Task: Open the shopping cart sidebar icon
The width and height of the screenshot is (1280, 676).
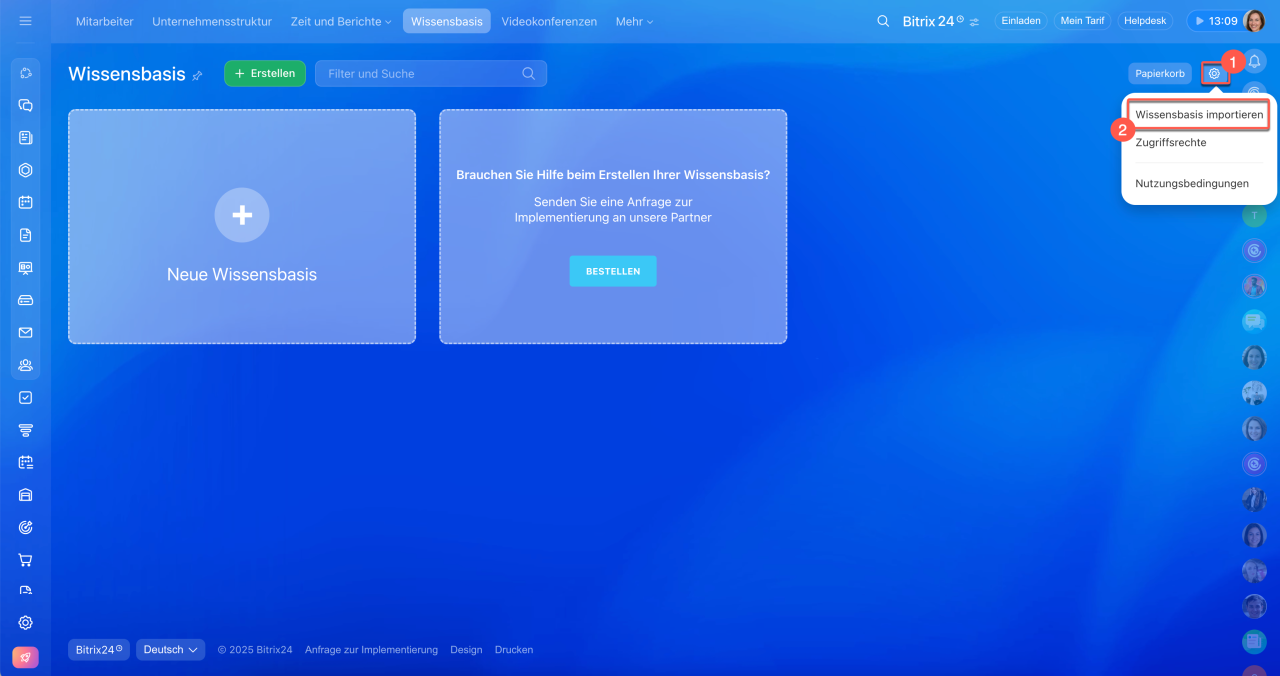Action: [26, 560]
